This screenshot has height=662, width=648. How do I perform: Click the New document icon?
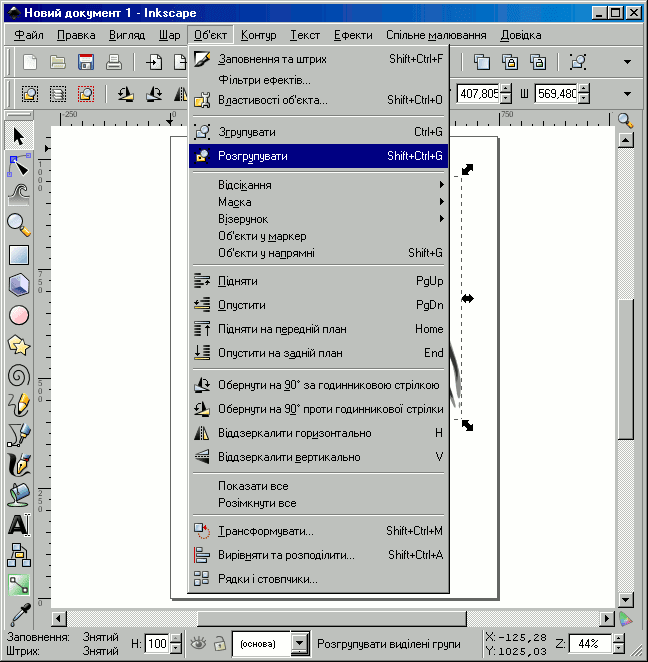click(30, 62)
